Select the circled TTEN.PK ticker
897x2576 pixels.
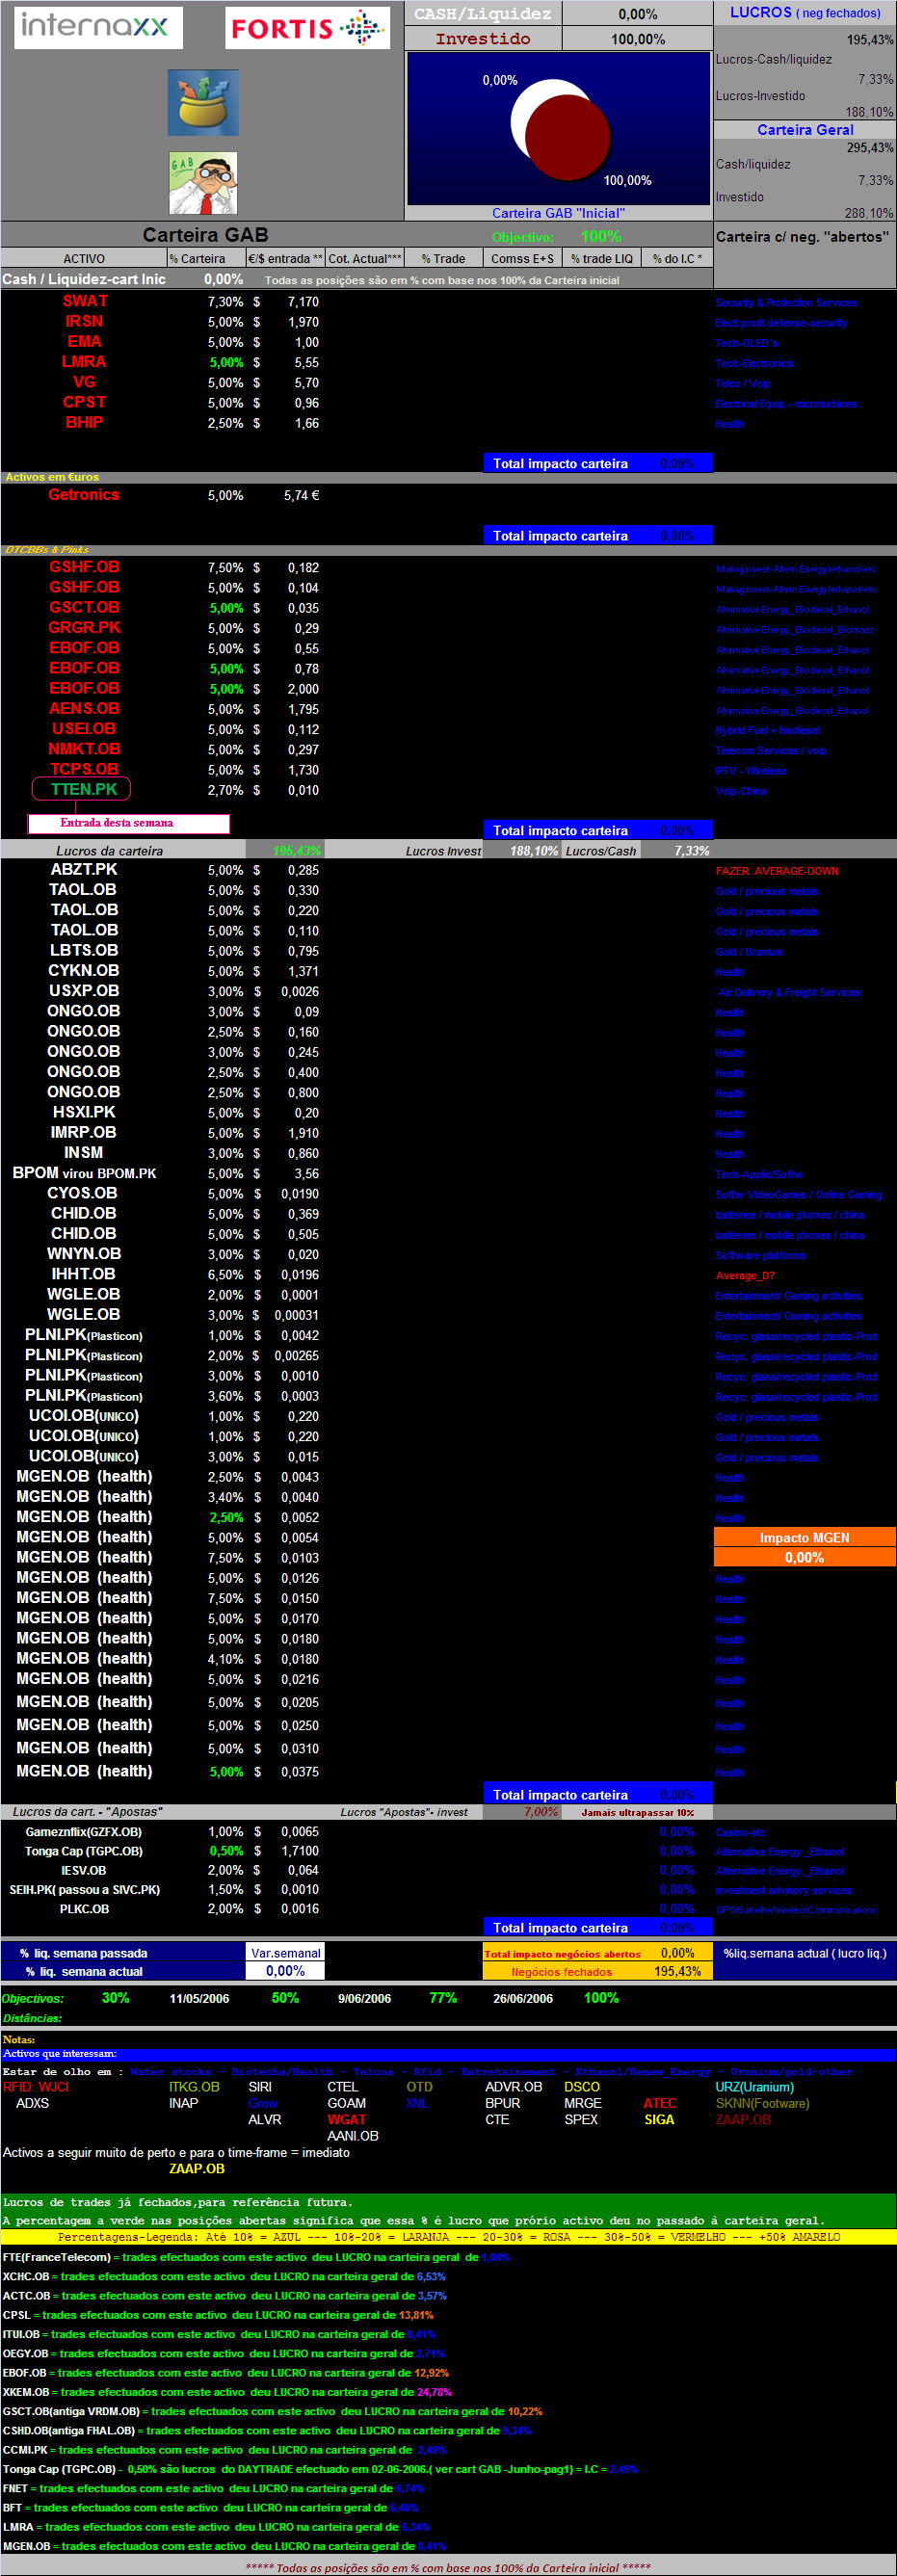(x=82, y=789)
